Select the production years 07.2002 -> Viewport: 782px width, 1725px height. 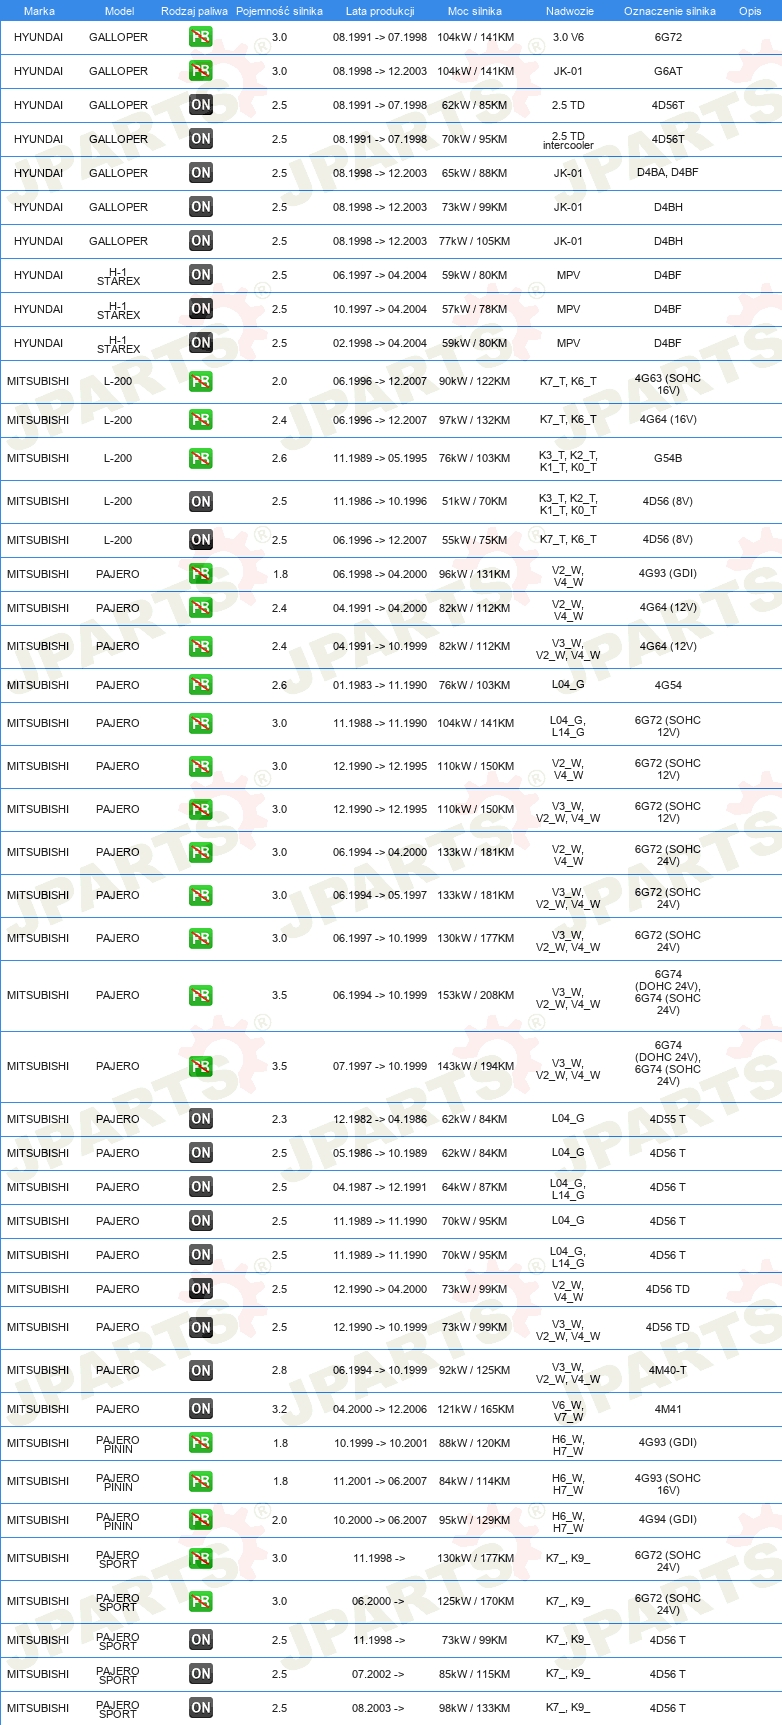point(378,1674)
